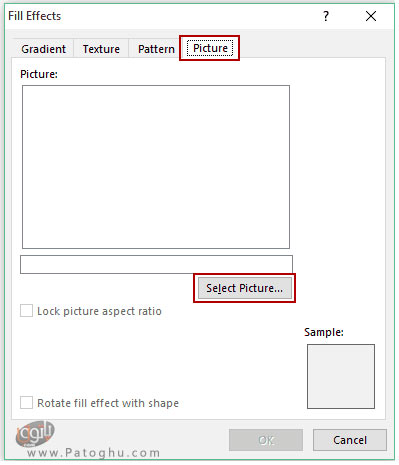
Task: Click inside the large Picture preview box
Action: (x=156, y=167)
